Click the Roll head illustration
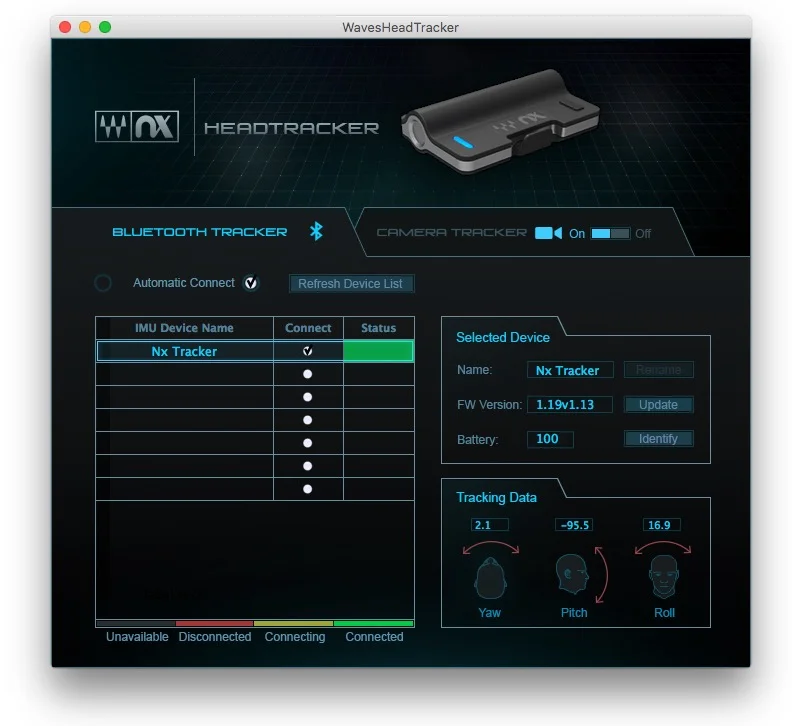 coord(663,577)
